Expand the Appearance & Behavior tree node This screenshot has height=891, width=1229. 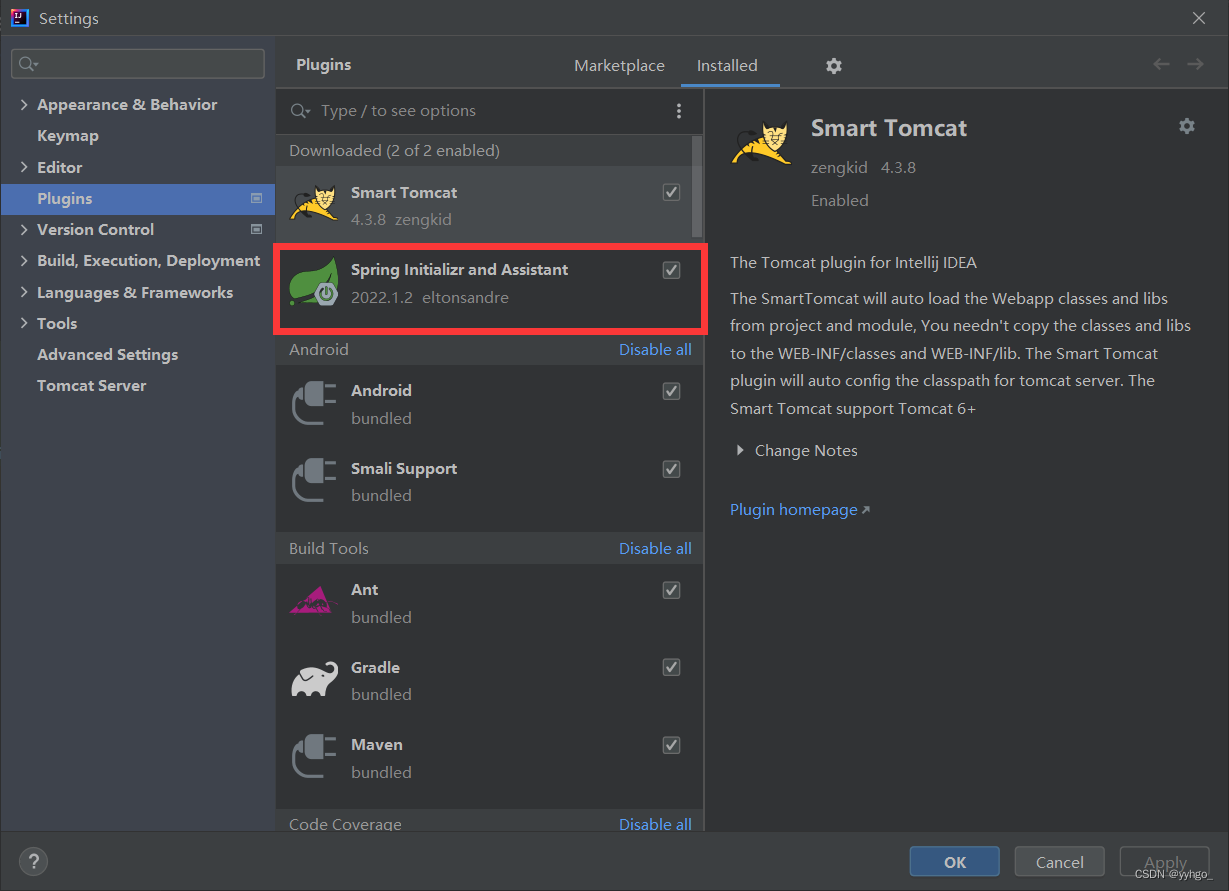click(24, 105)
